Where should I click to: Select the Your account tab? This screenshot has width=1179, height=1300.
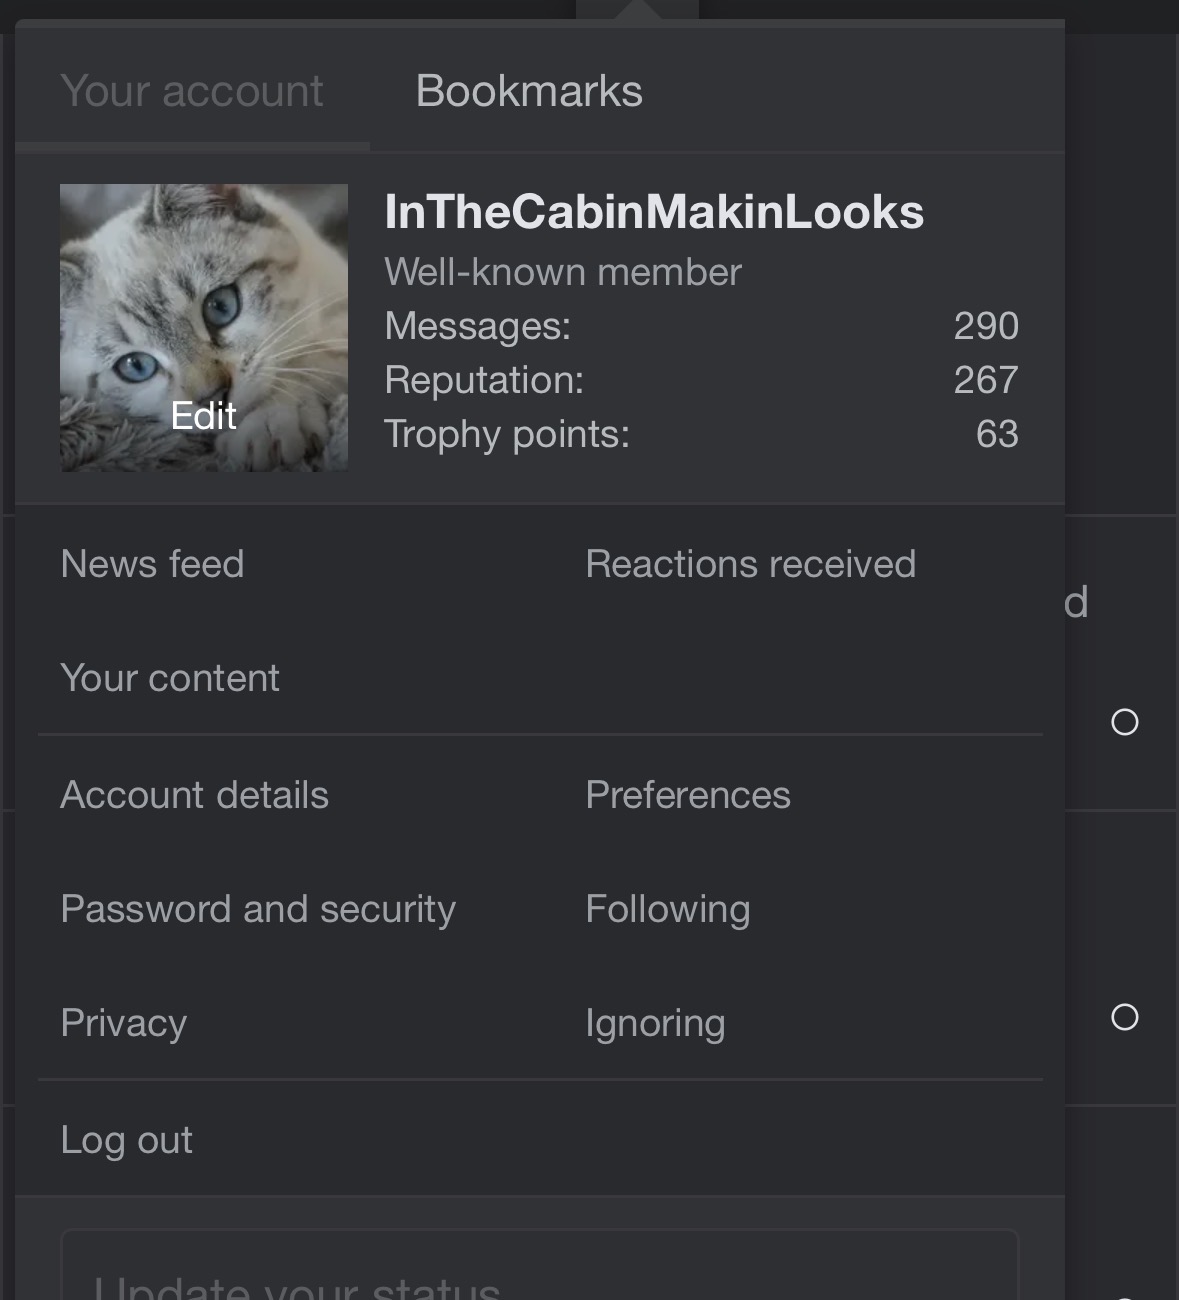click(191, 91)
